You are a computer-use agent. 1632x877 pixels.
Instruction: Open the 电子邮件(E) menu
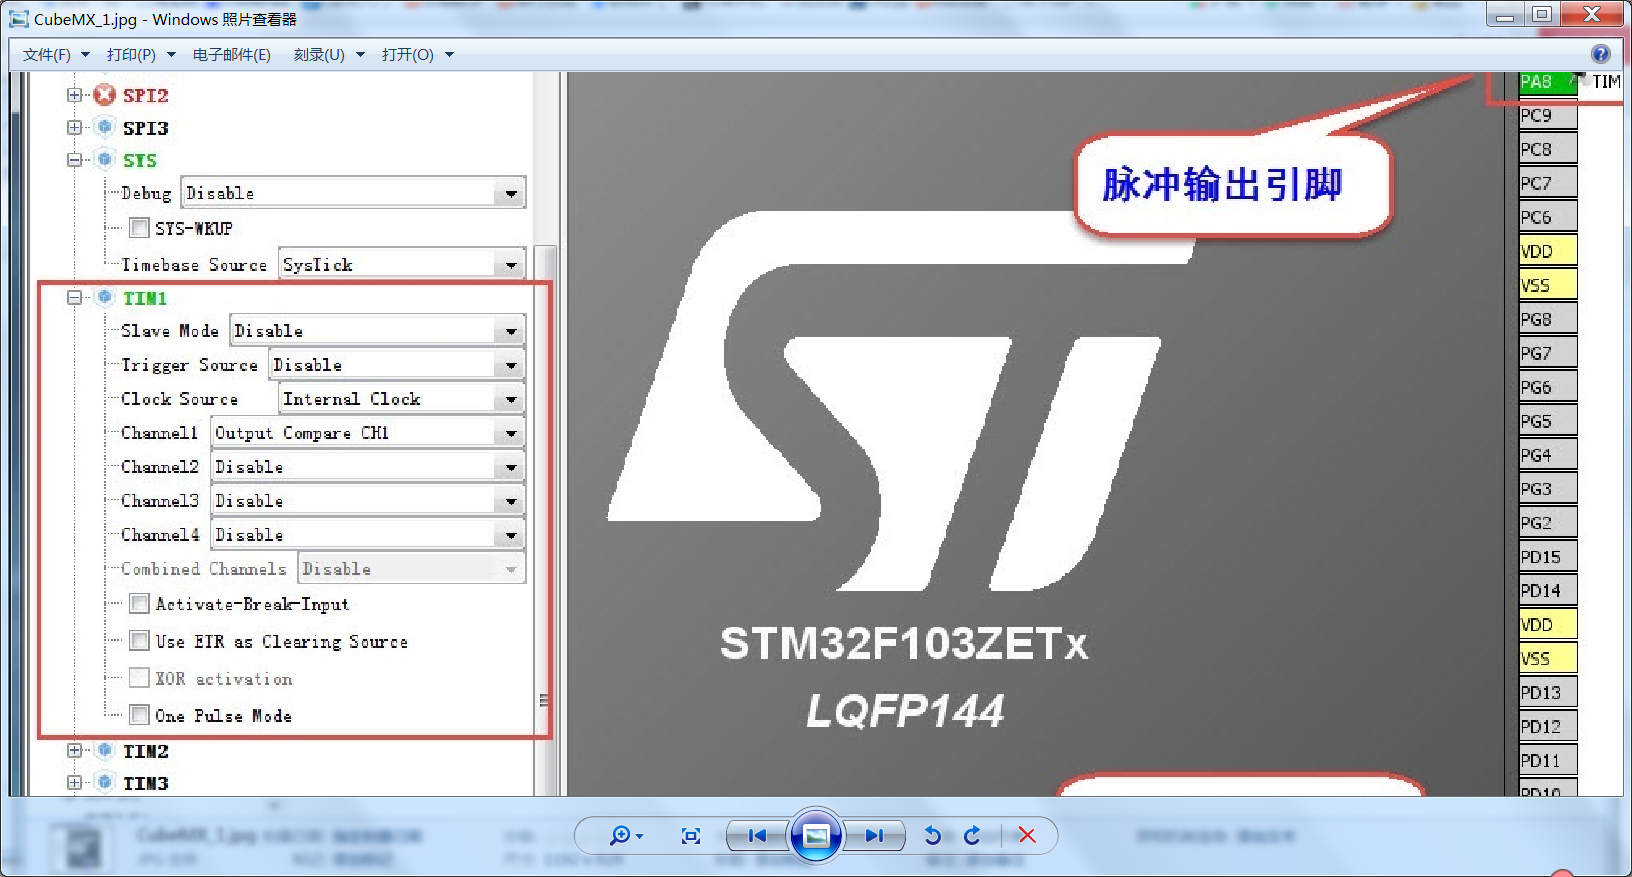click(232, 54)
